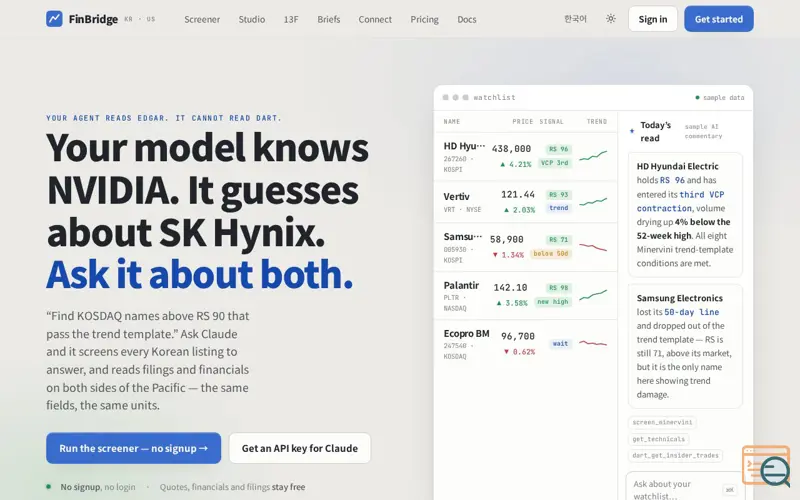Click the Samsung trend sparkline
The height and width of the screenshot is (500, 800).
tap(593, 247)
